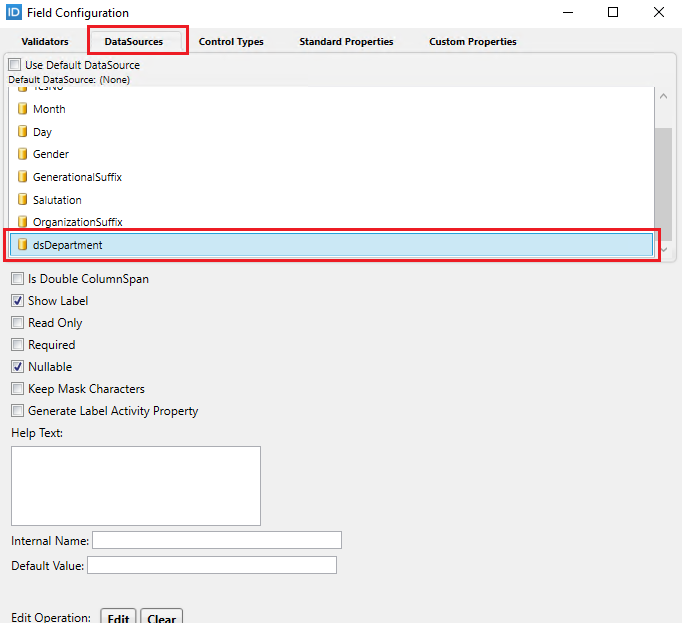Viewport: 682px width, 623px height.
Task: Switch to the Validators tab
Action: (x=45, y=42)
